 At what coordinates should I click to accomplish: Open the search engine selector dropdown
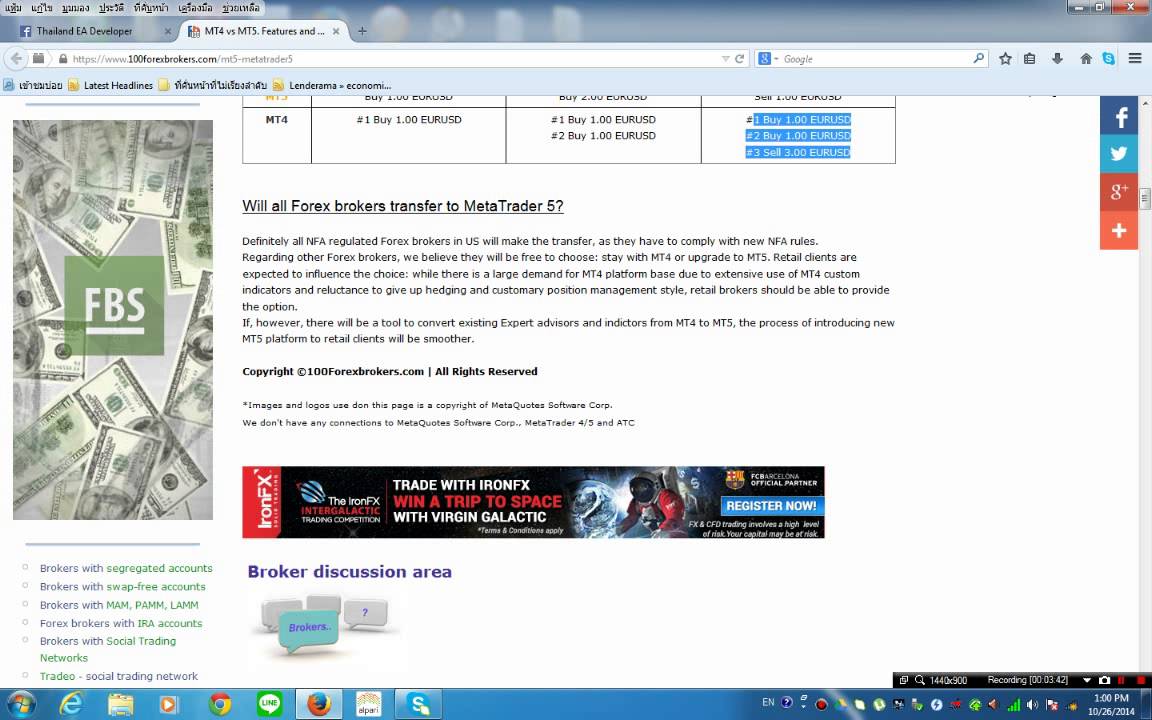pyautogui.click(x=768, y=59)
